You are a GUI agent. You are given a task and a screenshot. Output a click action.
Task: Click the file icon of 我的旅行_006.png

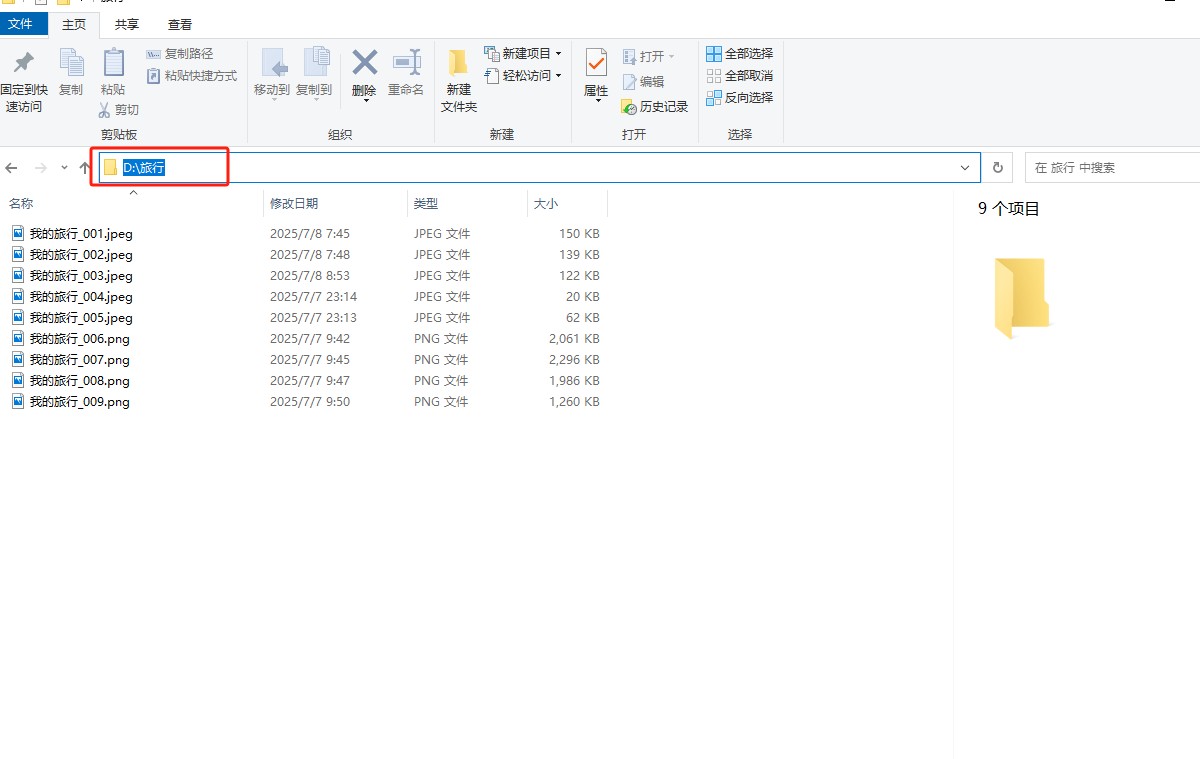[18, 338]
